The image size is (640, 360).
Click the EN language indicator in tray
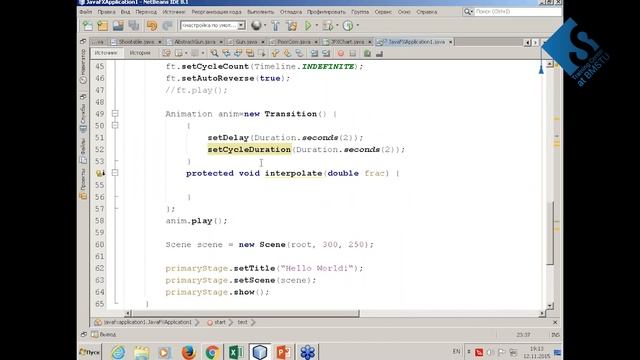pos(456,351)
